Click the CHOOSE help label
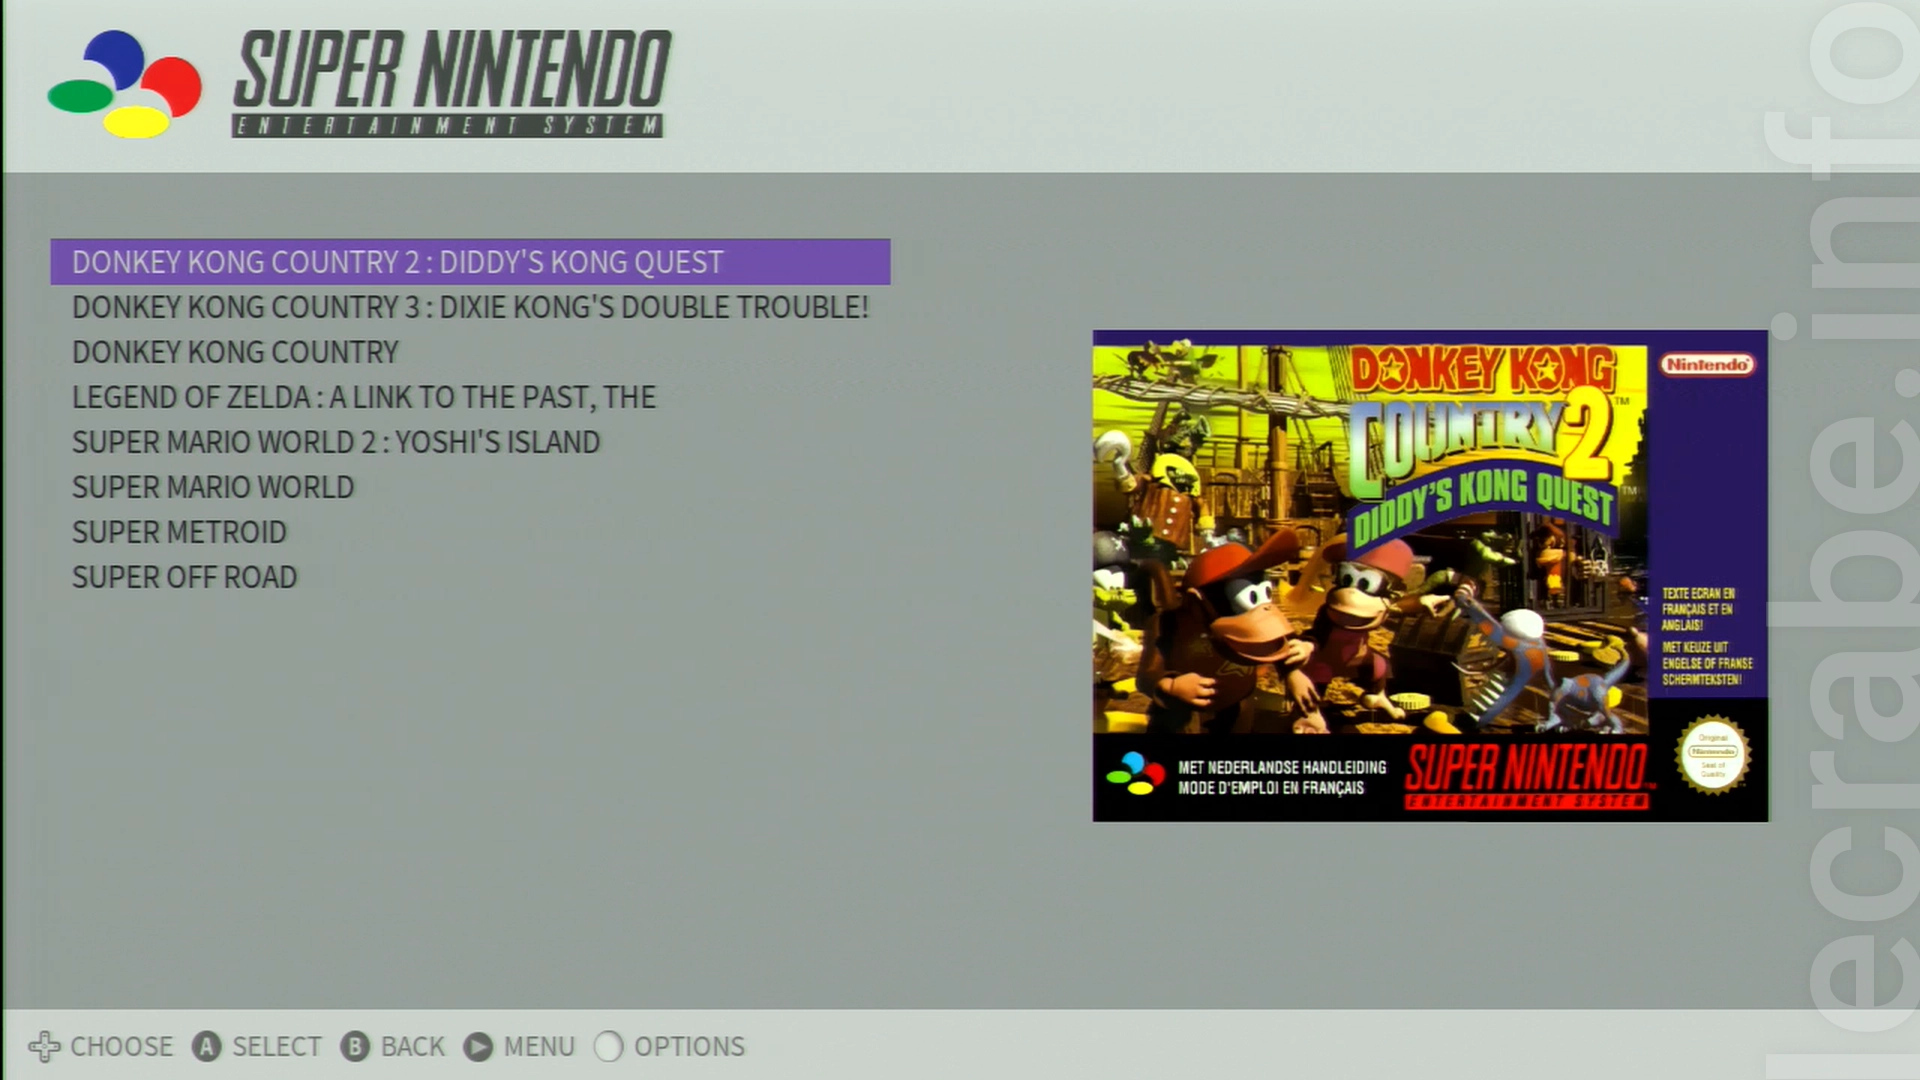This screenshot has height=1080, width=1920. click(122, 1046)
